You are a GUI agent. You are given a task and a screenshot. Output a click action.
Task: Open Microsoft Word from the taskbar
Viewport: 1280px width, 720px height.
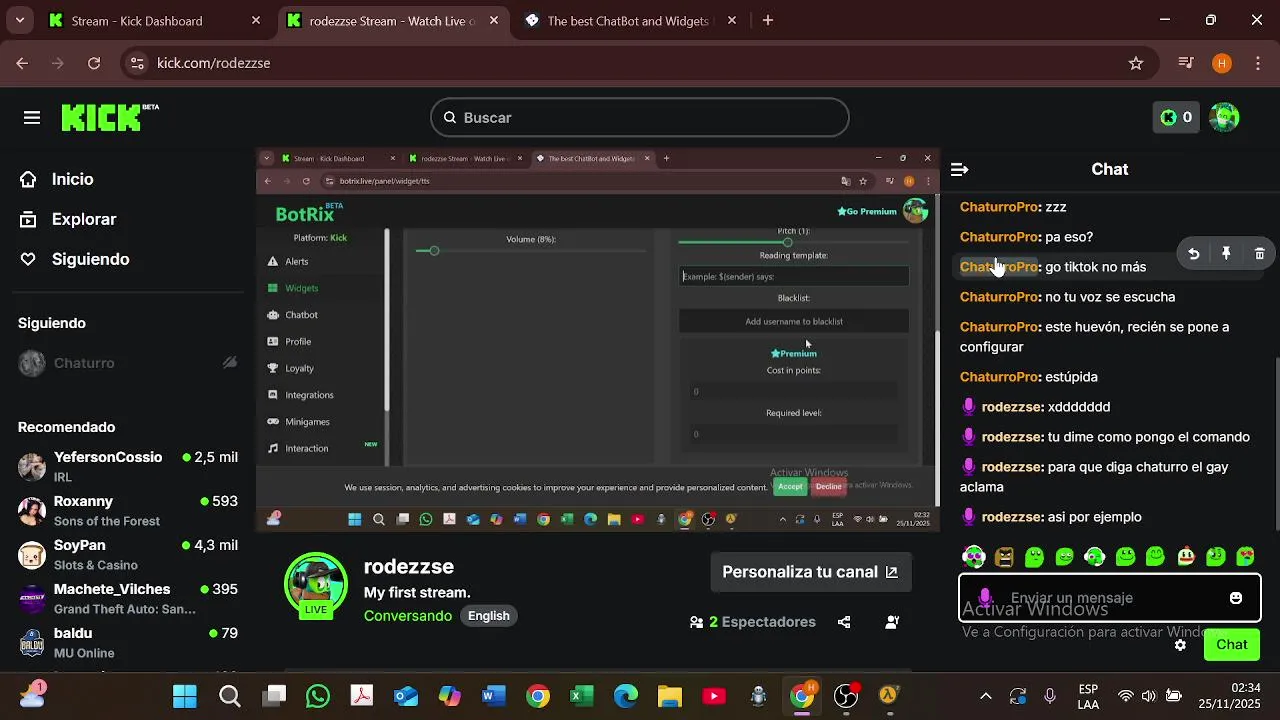[x=494, y=696]
